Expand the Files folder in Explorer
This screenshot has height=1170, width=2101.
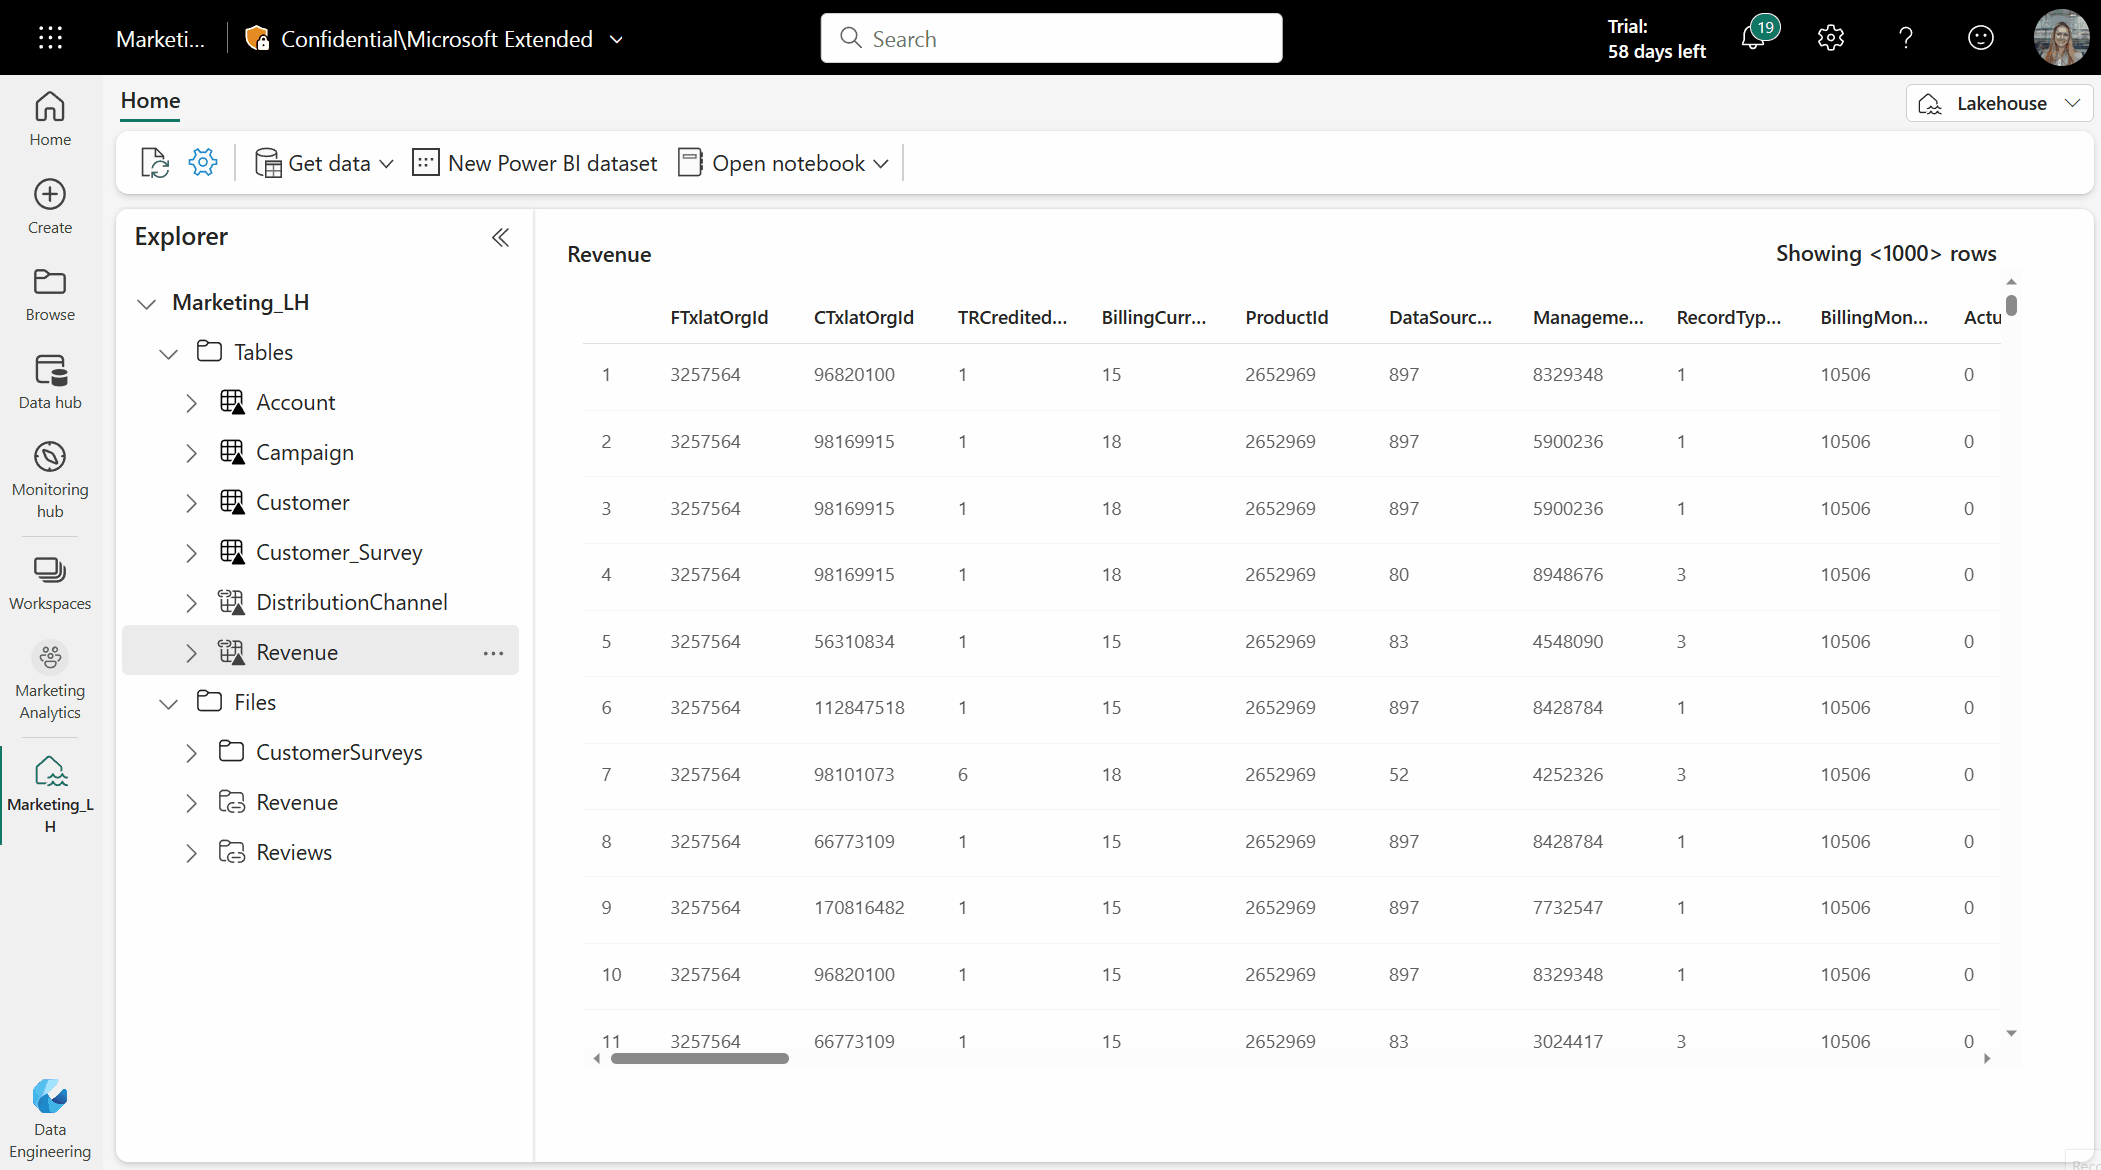coord(168,702)
